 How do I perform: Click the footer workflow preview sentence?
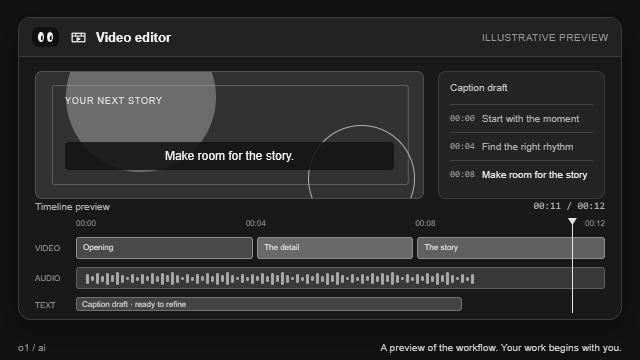501,348
